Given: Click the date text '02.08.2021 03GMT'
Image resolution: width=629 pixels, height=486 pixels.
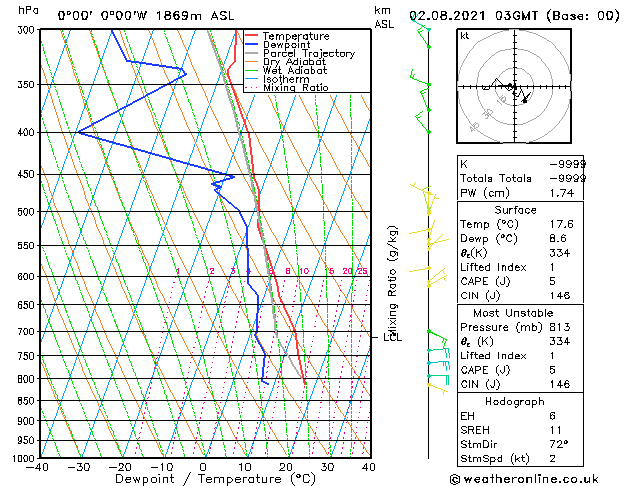Looking at the screenshot, I should point(473,16).
